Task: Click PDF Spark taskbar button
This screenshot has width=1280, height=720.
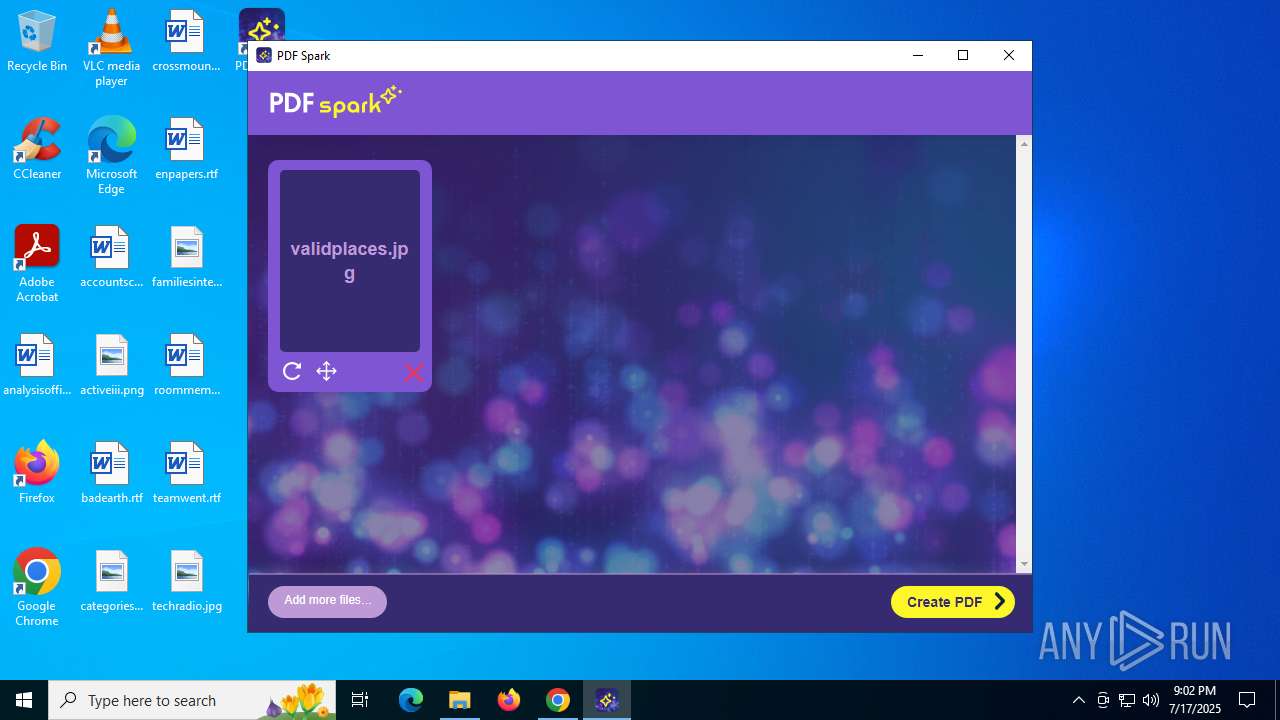Action: tap(607, 700)
